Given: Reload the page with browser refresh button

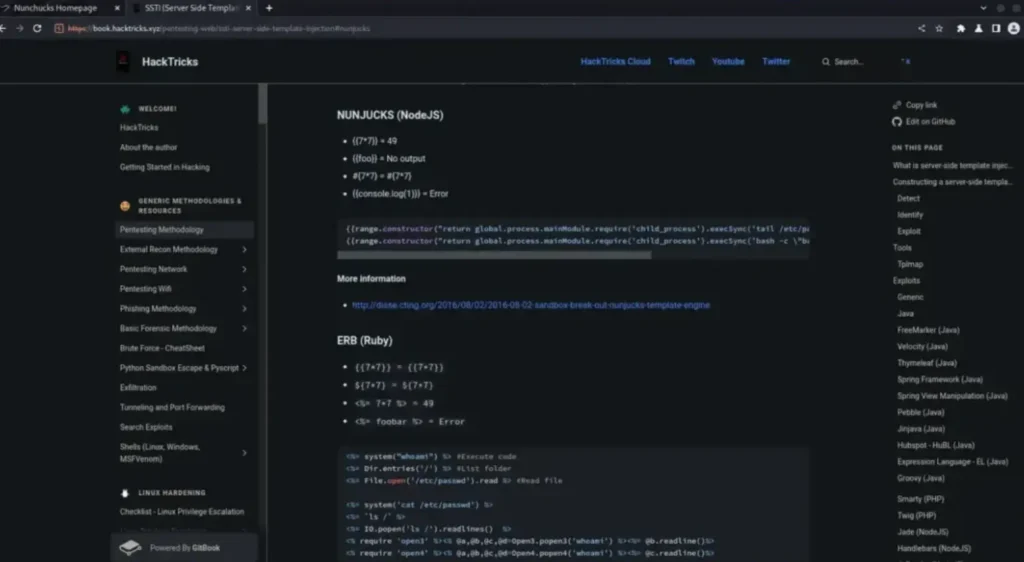Looking at the screenshot, I should point(37,28).
